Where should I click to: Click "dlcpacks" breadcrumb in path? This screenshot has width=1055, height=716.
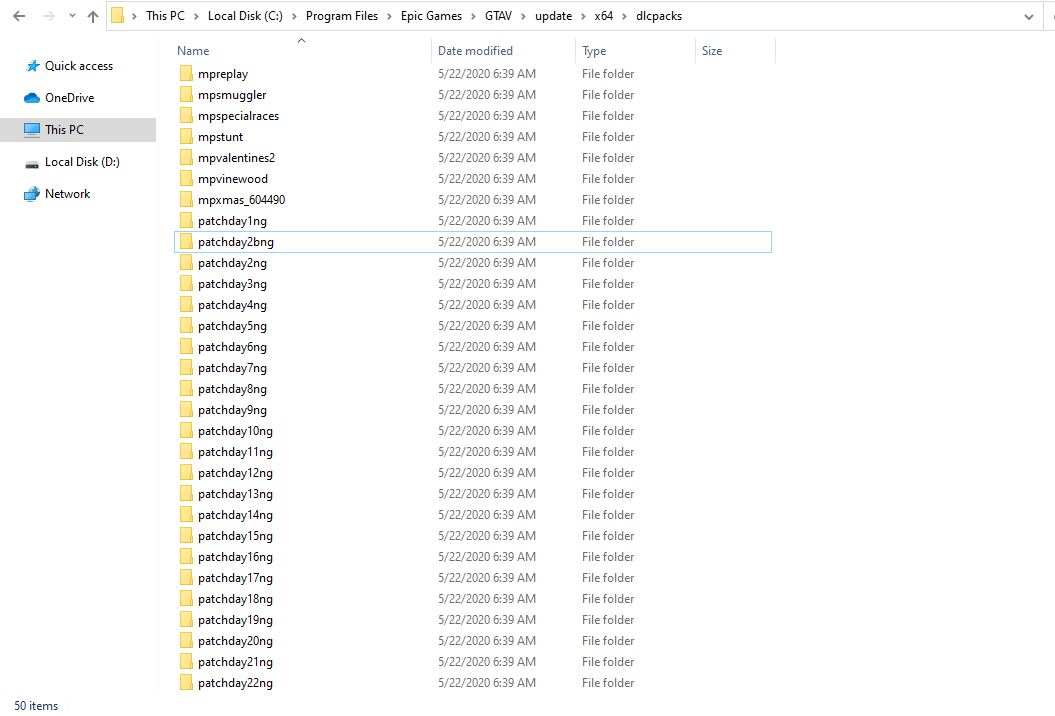659,15
